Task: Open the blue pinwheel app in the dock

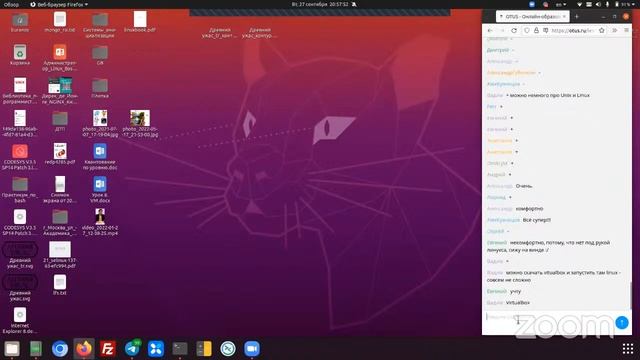Action: (156, 349)
